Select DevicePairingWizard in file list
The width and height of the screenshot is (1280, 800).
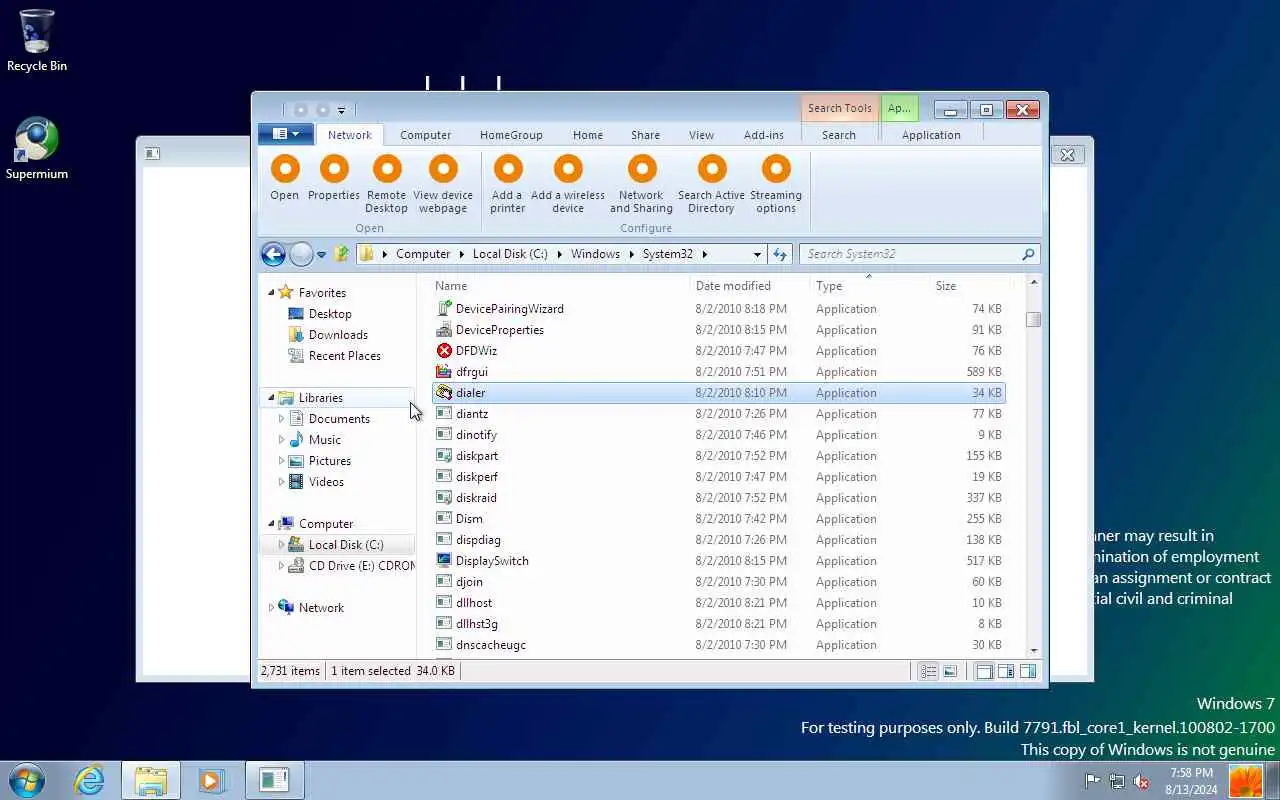click(509, 309)
